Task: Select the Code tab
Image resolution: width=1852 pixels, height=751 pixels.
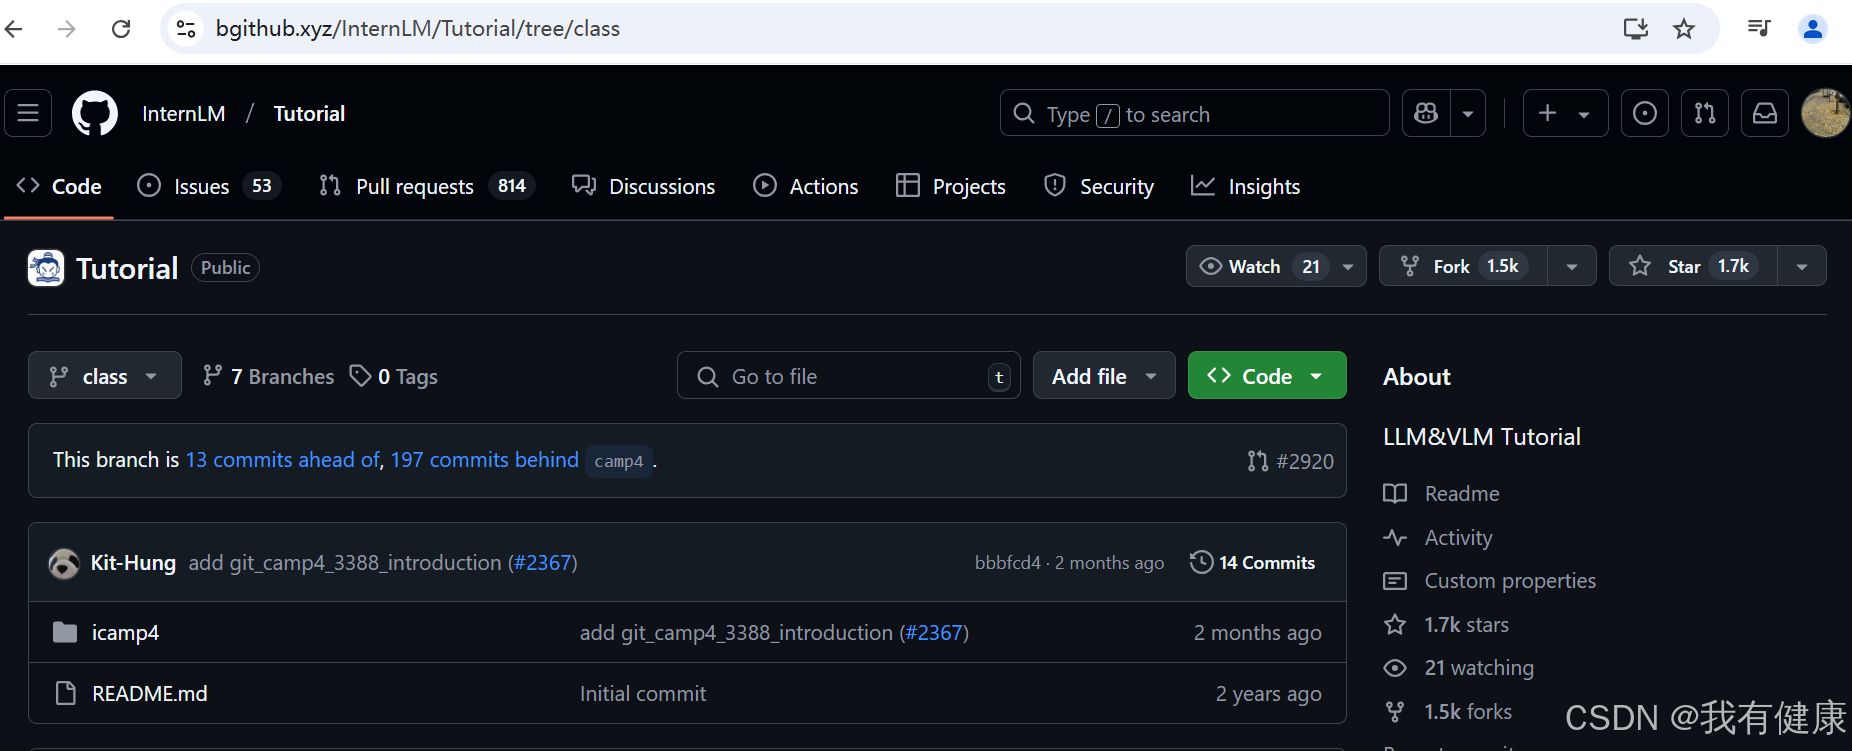Action: [59, 186]
